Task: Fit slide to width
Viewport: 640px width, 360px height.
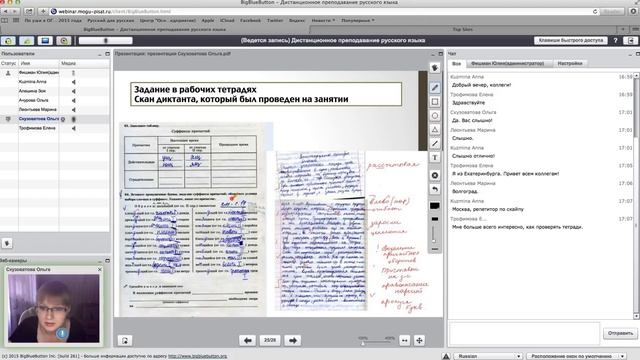Action: 404,340
